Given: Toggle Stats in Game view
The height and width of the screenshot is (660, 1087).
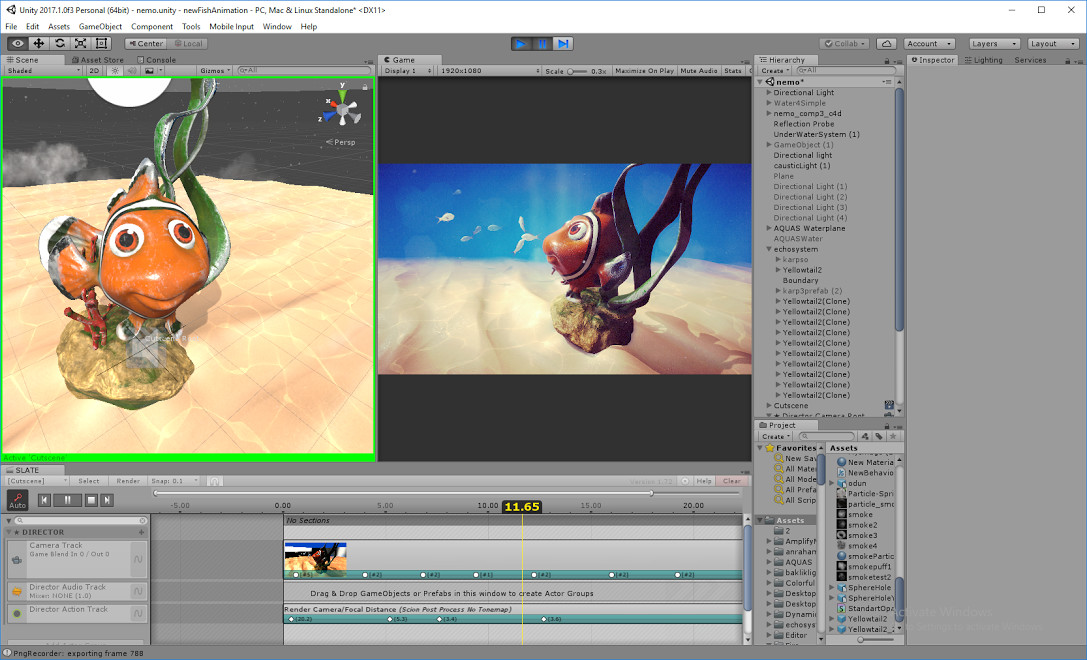Looking at the screenshot, I should (733, 71).
